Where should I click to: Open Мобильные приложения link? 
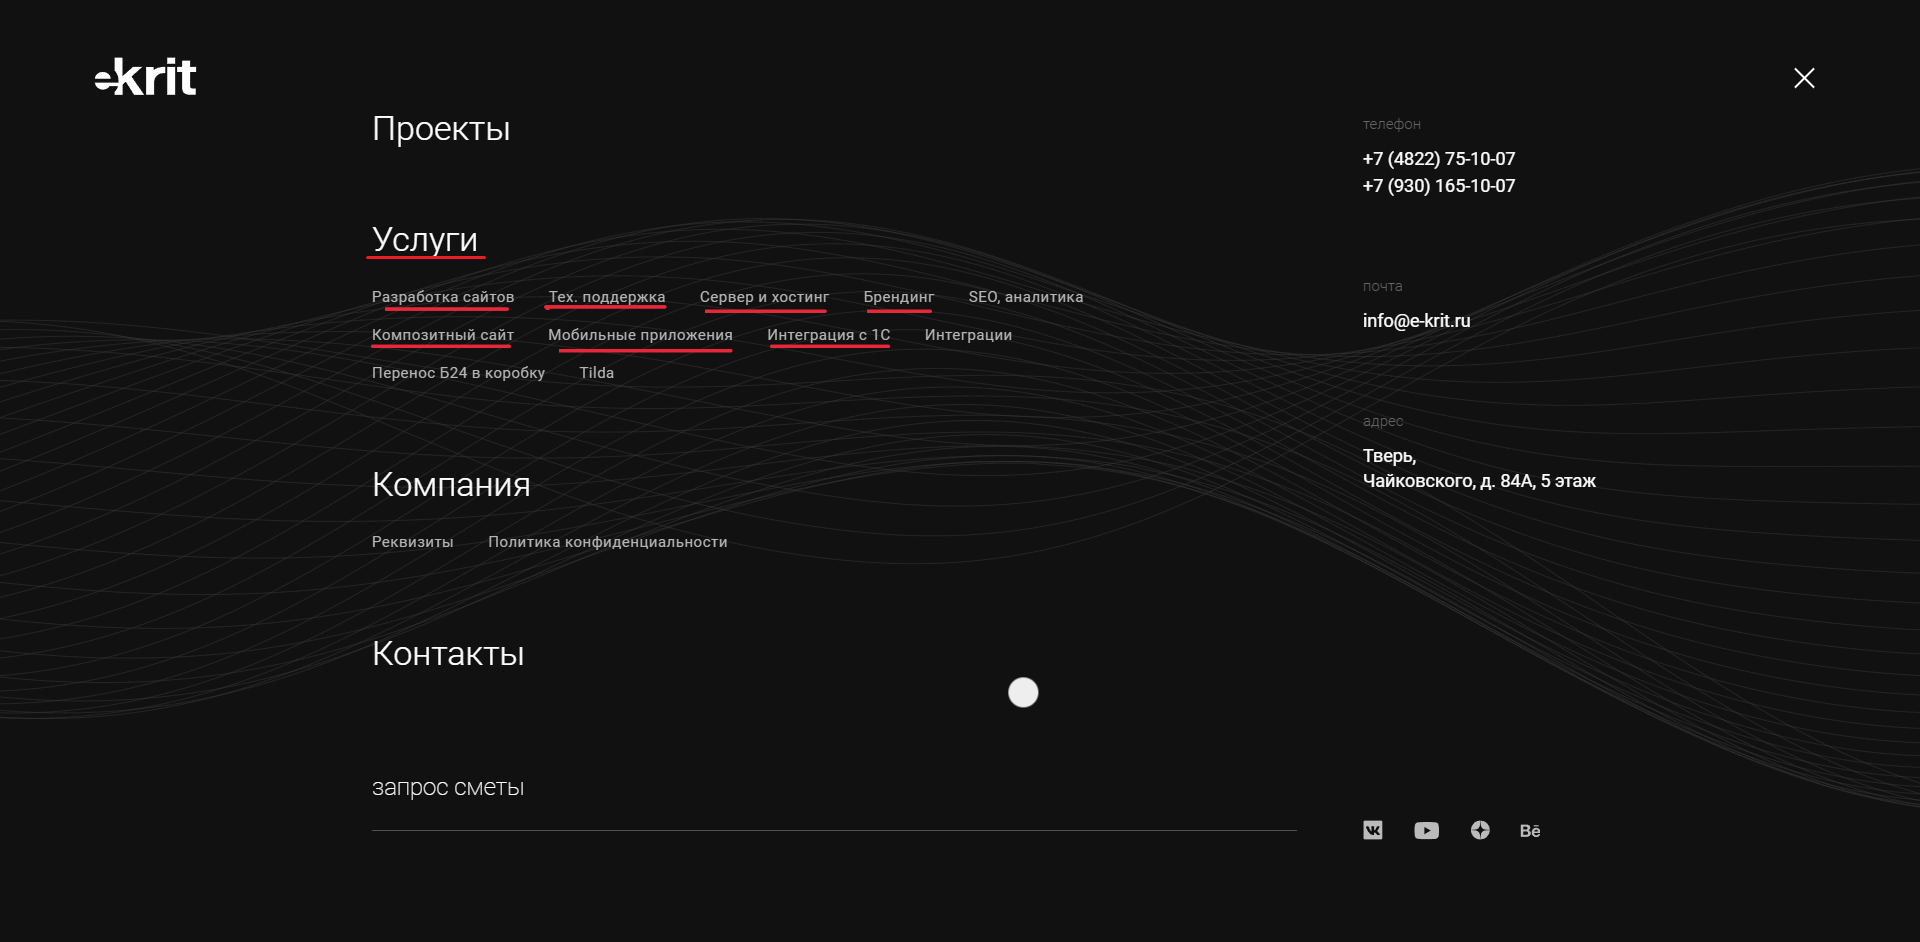(x=640, y=335)
